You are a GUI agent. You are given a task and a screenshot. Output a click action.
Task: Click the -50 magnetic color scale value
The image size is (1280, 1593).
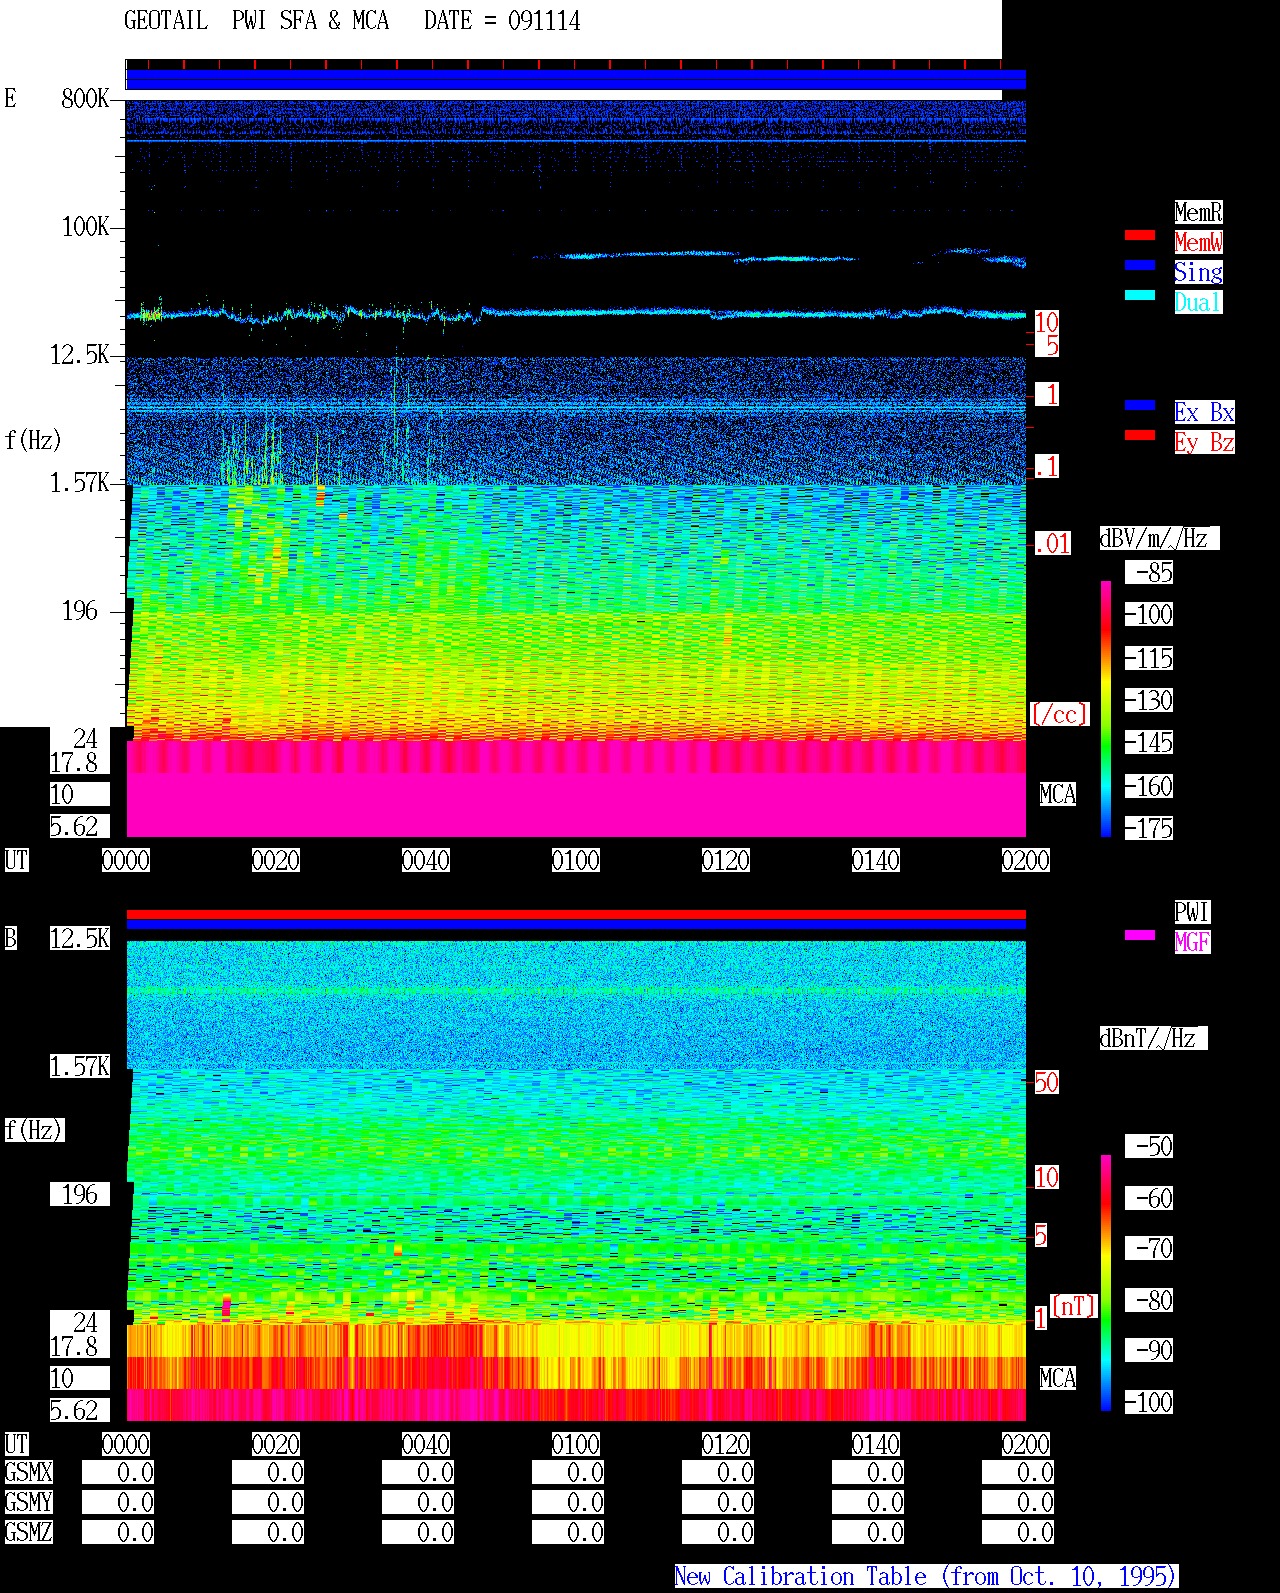[x=1150, y=1147]
